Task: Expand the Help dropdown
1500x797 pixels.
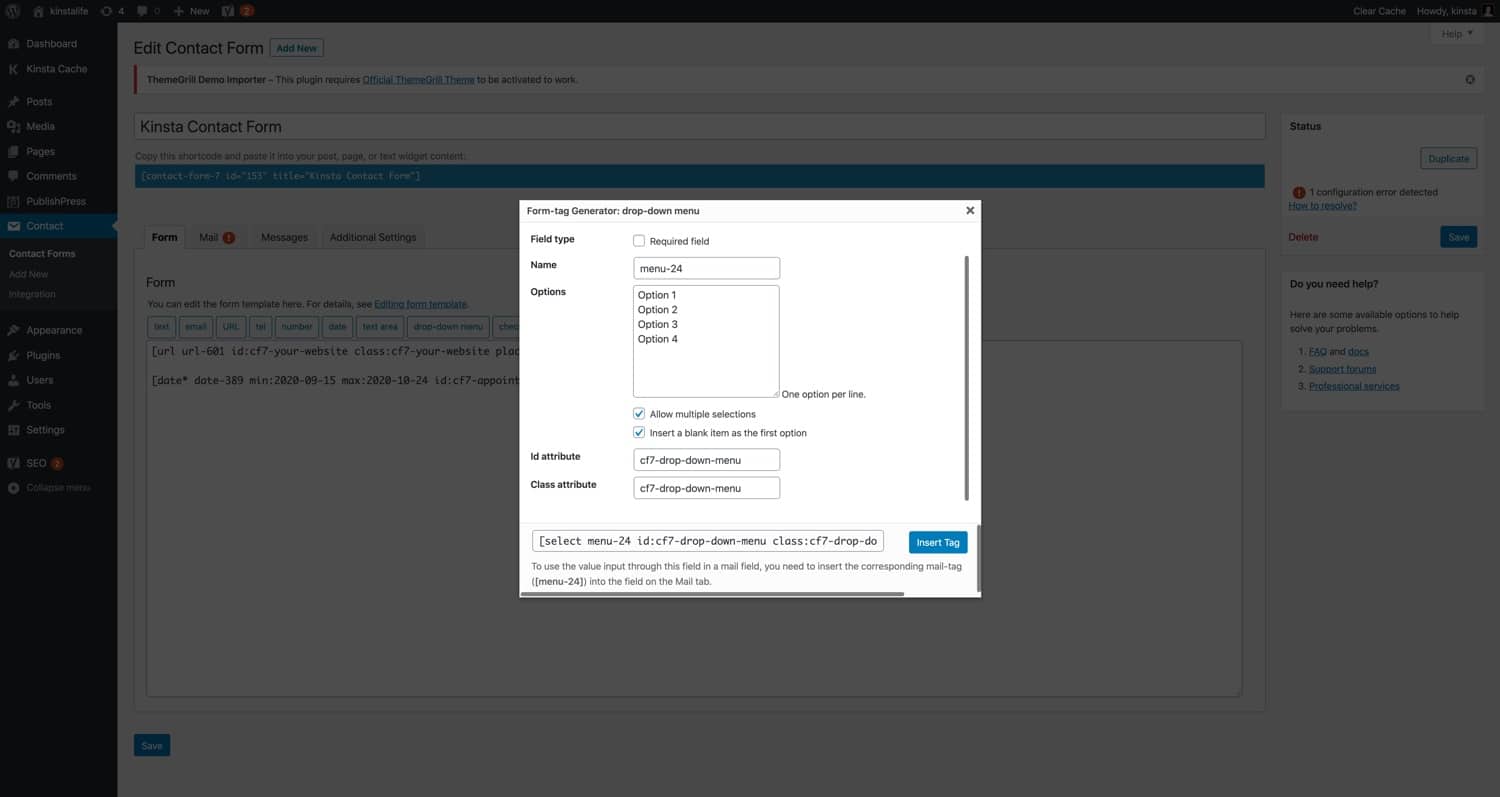Action: (1456, 33)
